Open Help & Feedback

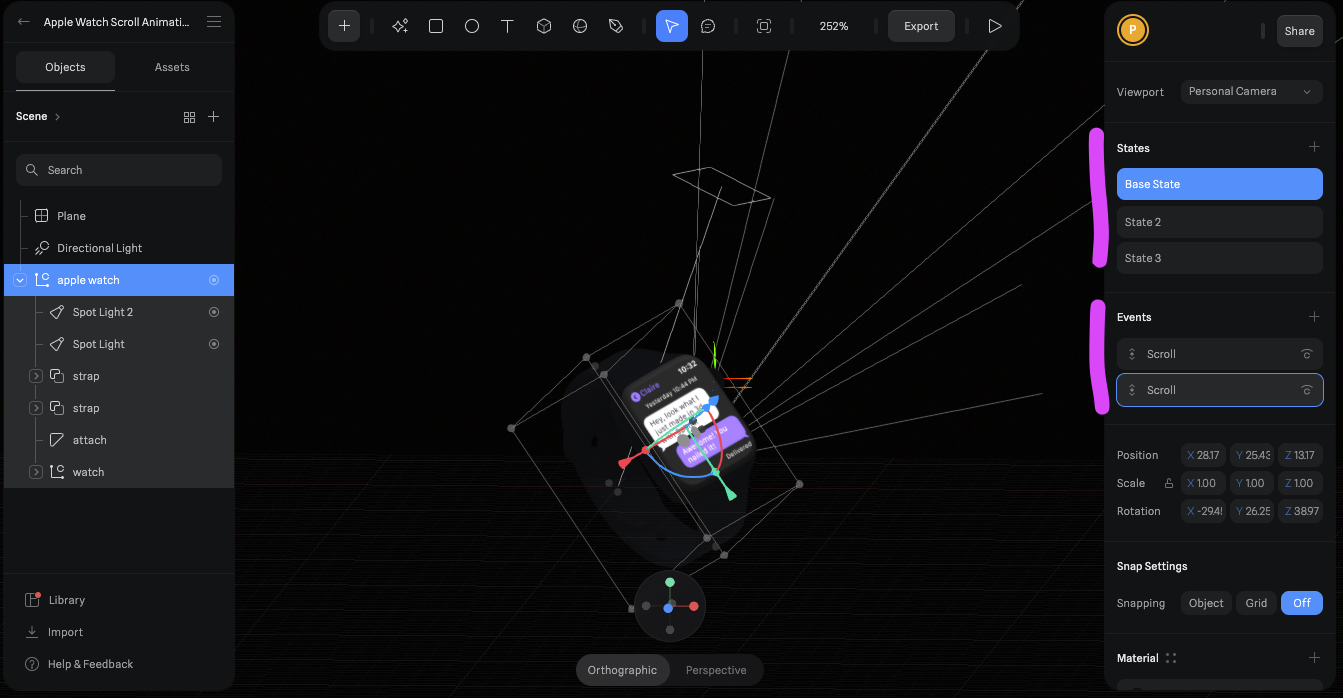[90, 664]
